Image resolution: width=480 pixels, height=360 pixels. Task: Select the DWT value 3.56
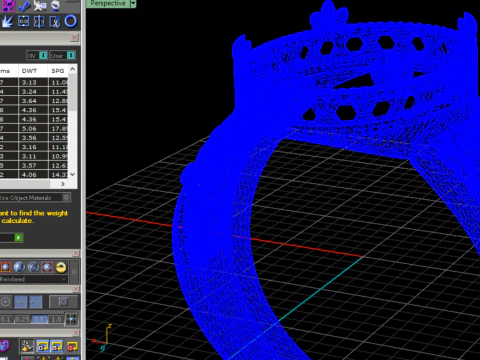pyautogui.click(x=29, y=138)
